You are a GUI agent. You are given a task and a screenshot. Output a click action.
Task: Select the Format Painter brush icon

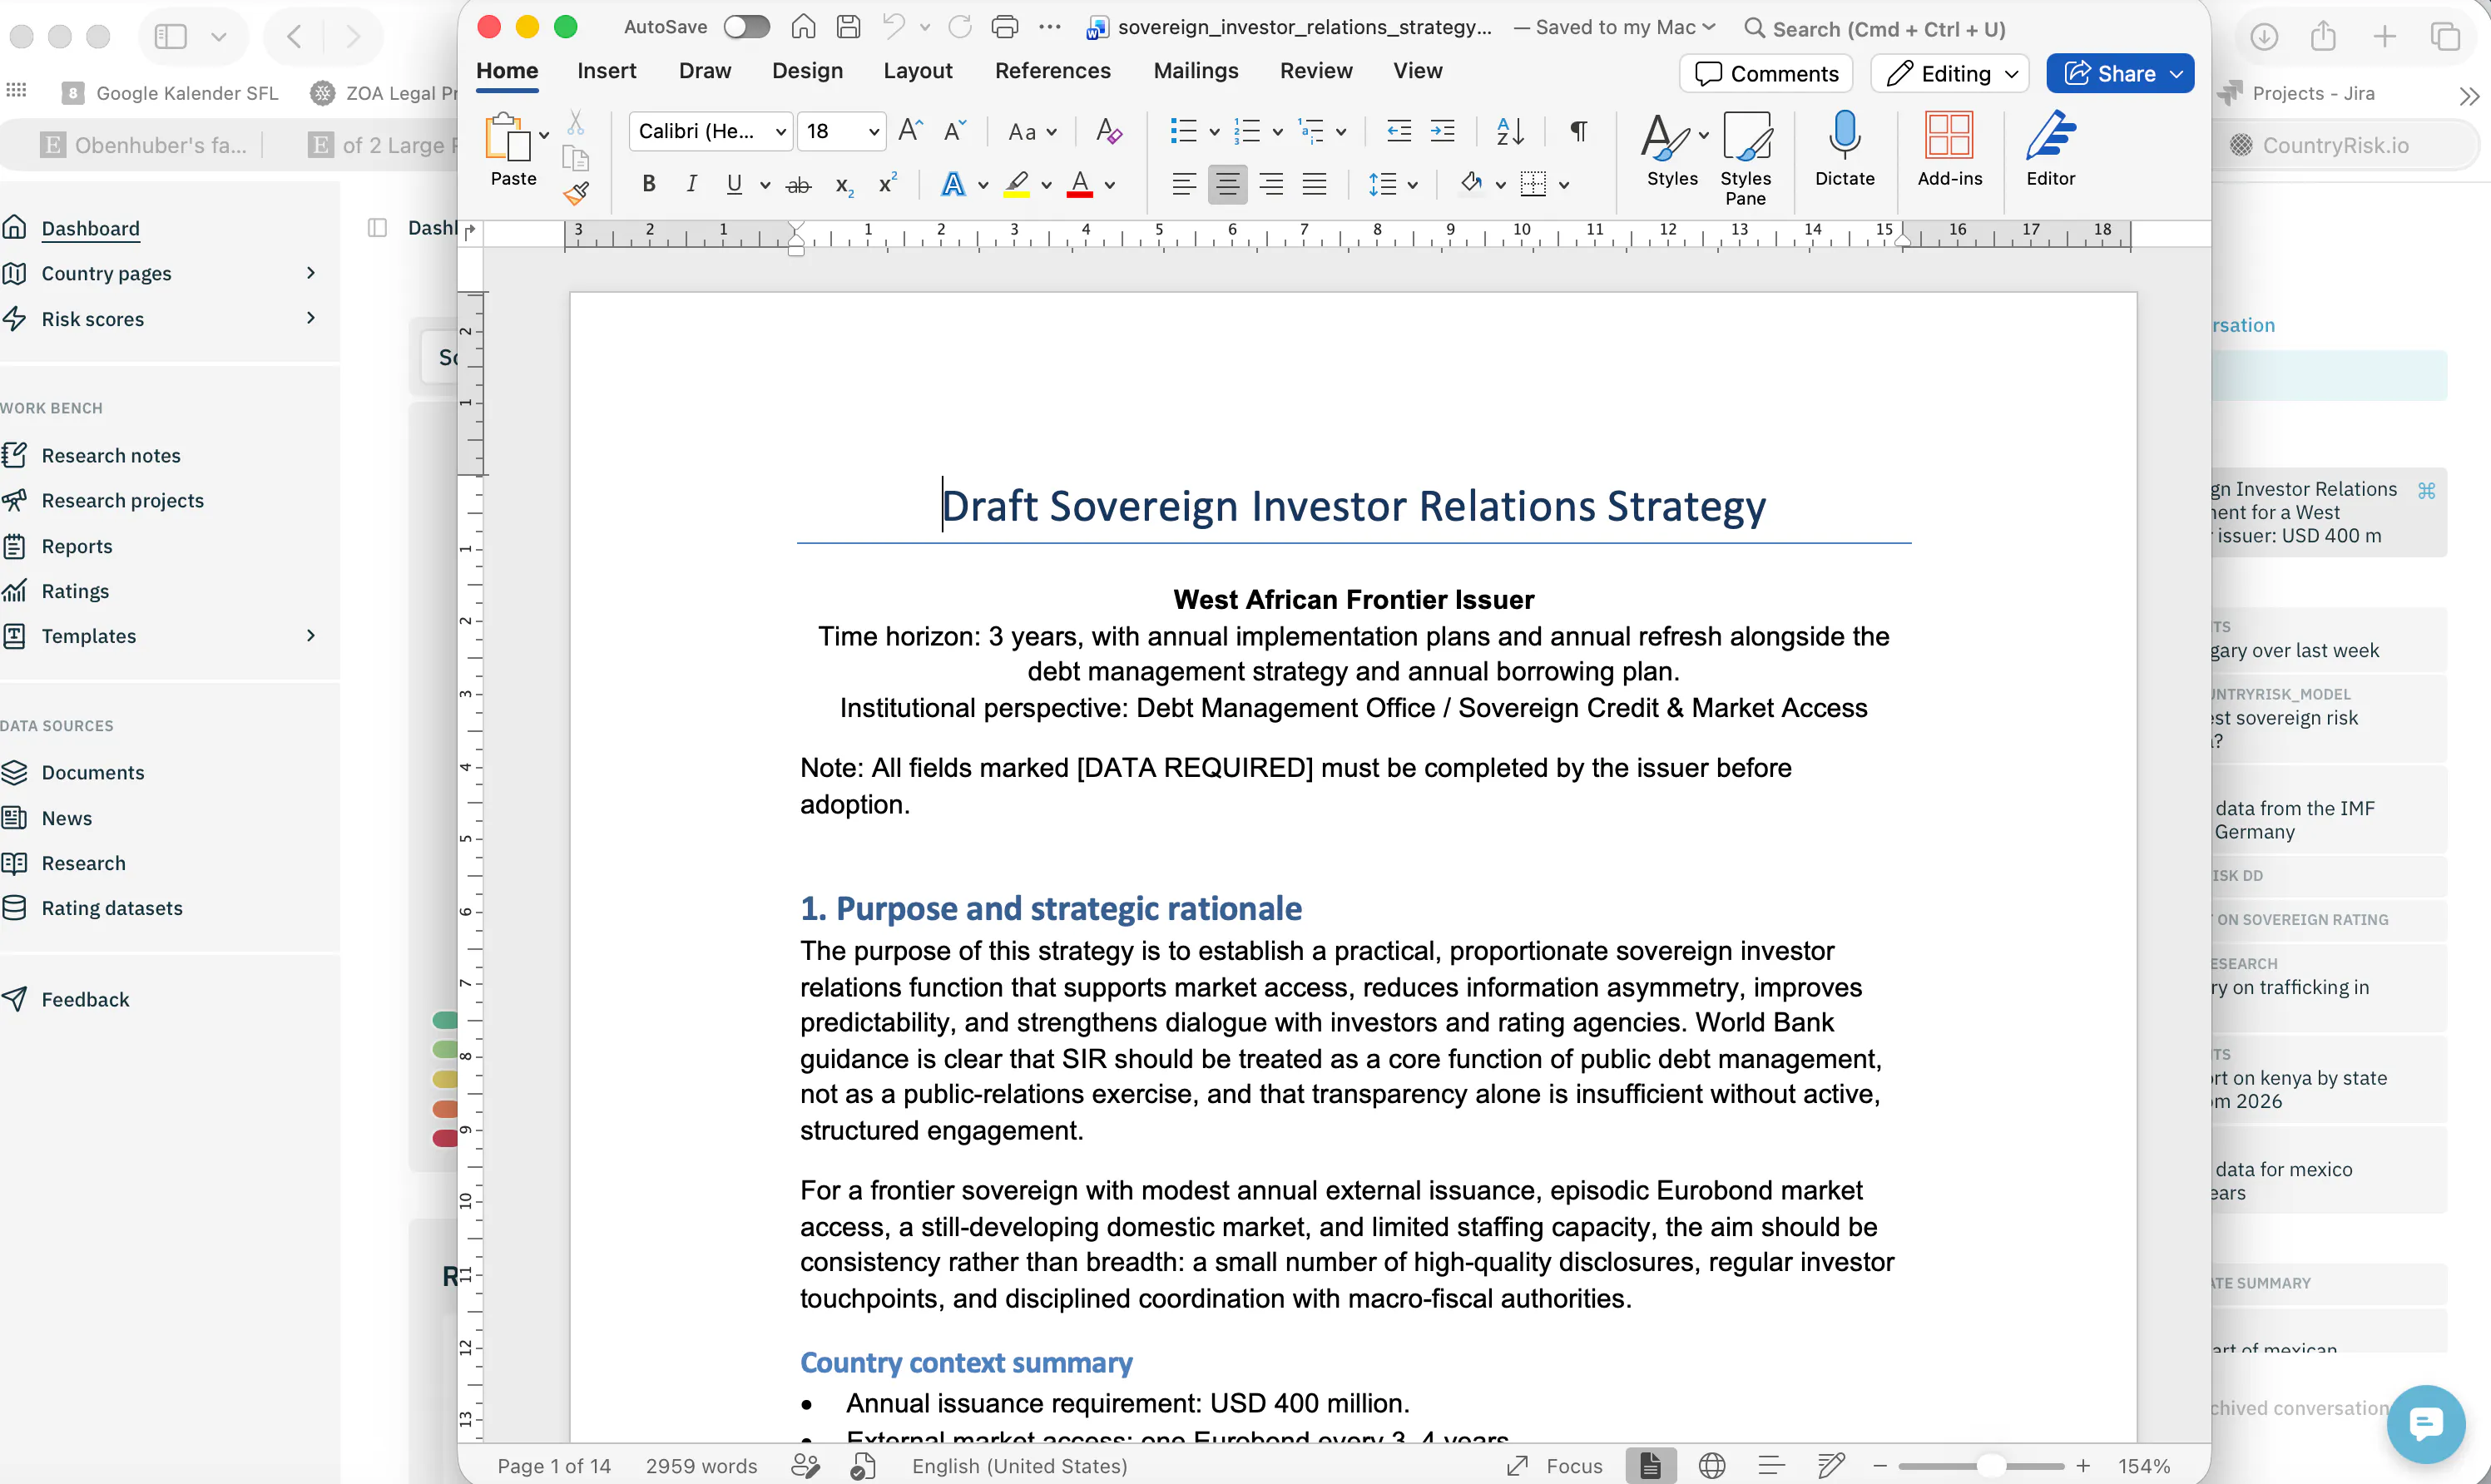pyautogui.click(x=576, y=192)
